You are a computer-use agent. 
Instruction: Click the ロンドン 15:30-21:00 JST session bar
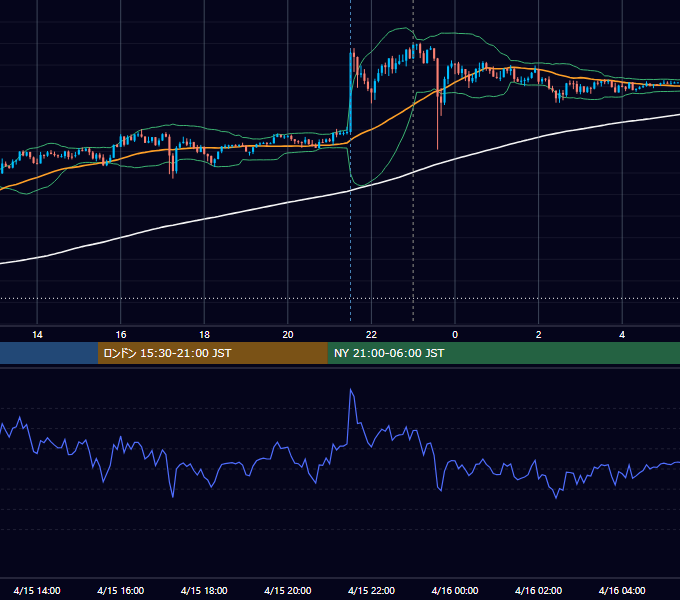212,353
